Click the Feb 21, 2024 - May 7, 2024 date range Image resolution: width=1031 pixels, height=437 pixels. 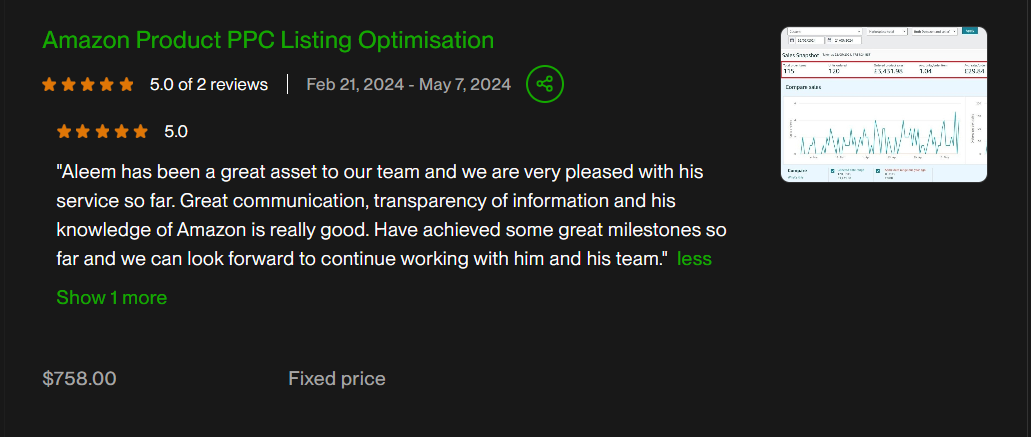408,85
